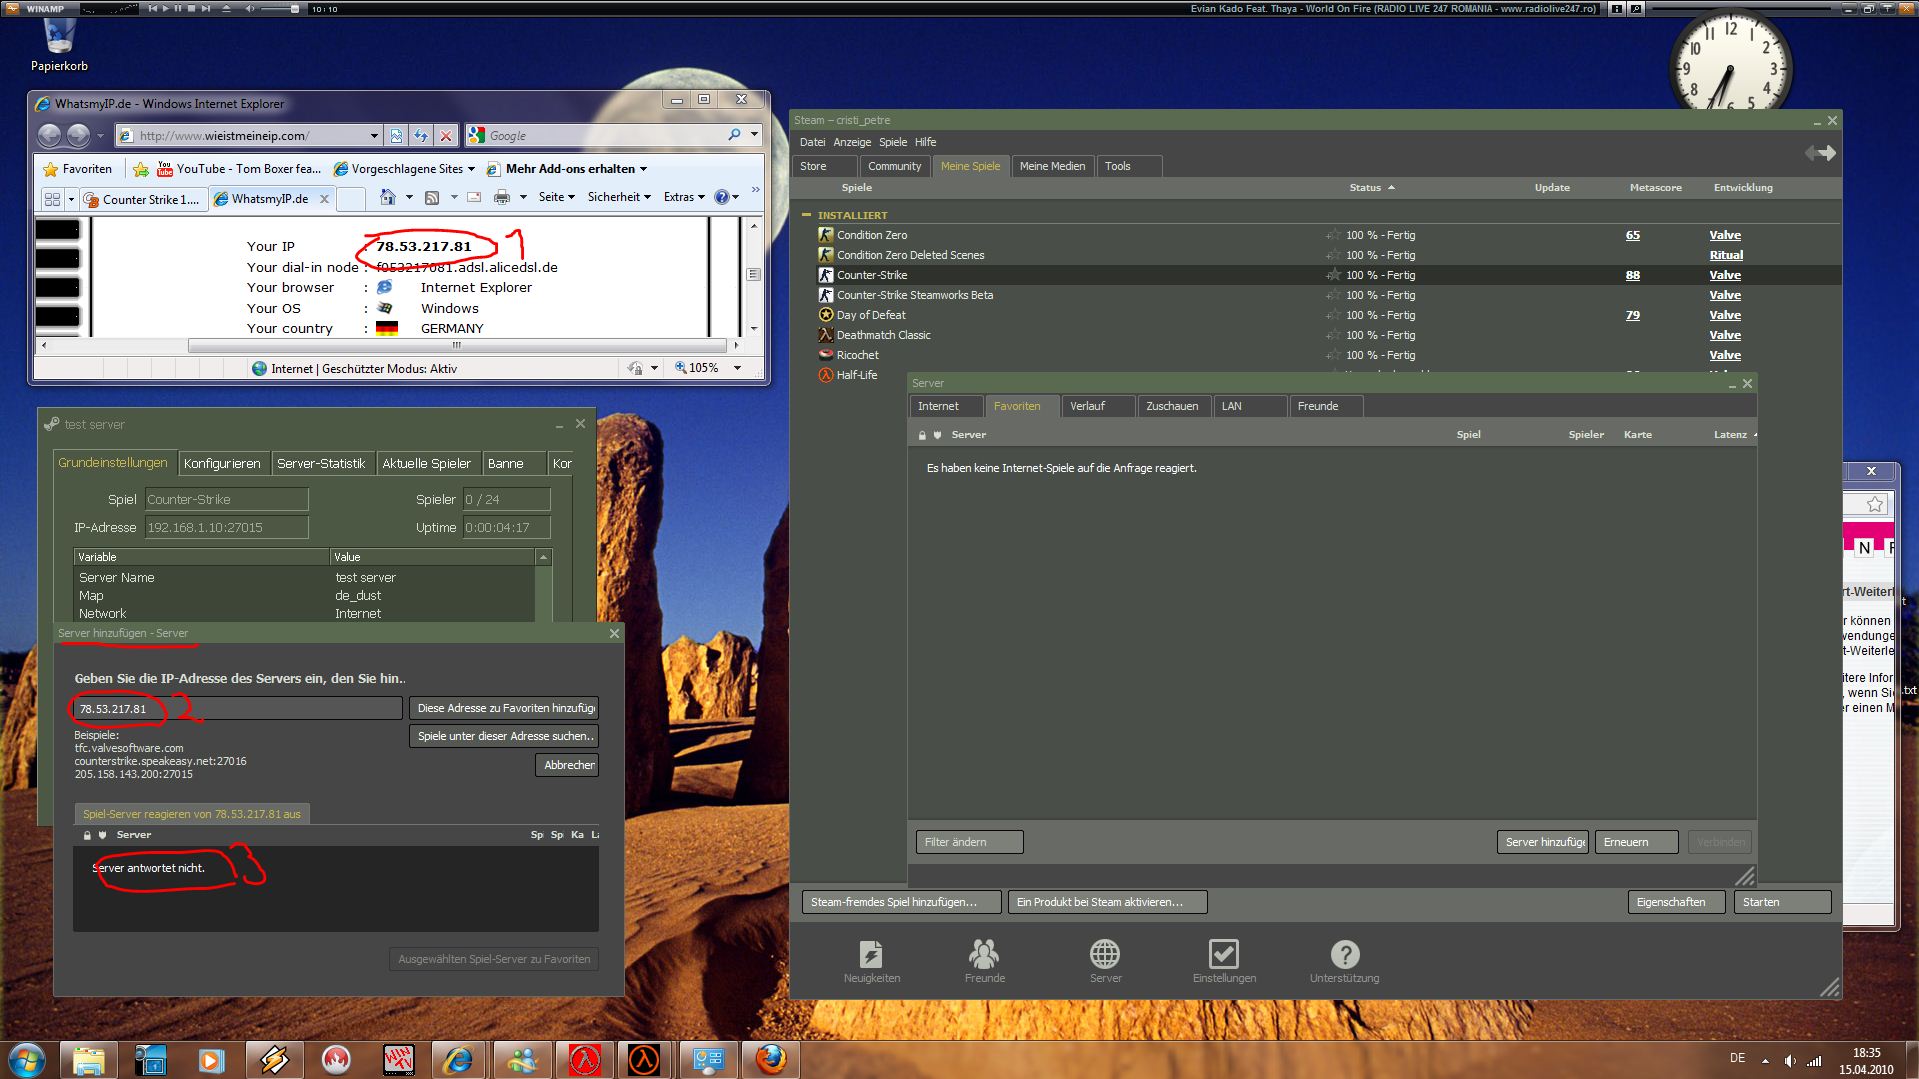Open the search provider dropdown arrow
This screenshot has height=1079, width=1919.
754,135
